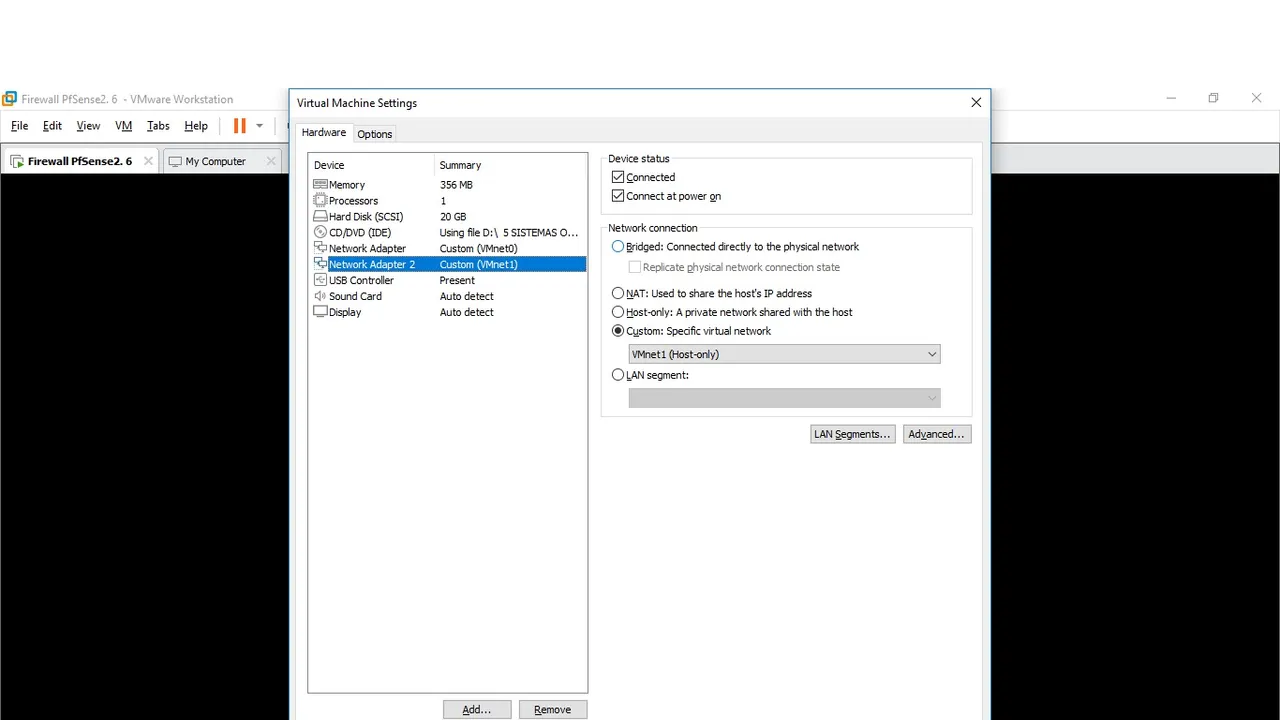Click the USB Controller icon

point(320,280)
